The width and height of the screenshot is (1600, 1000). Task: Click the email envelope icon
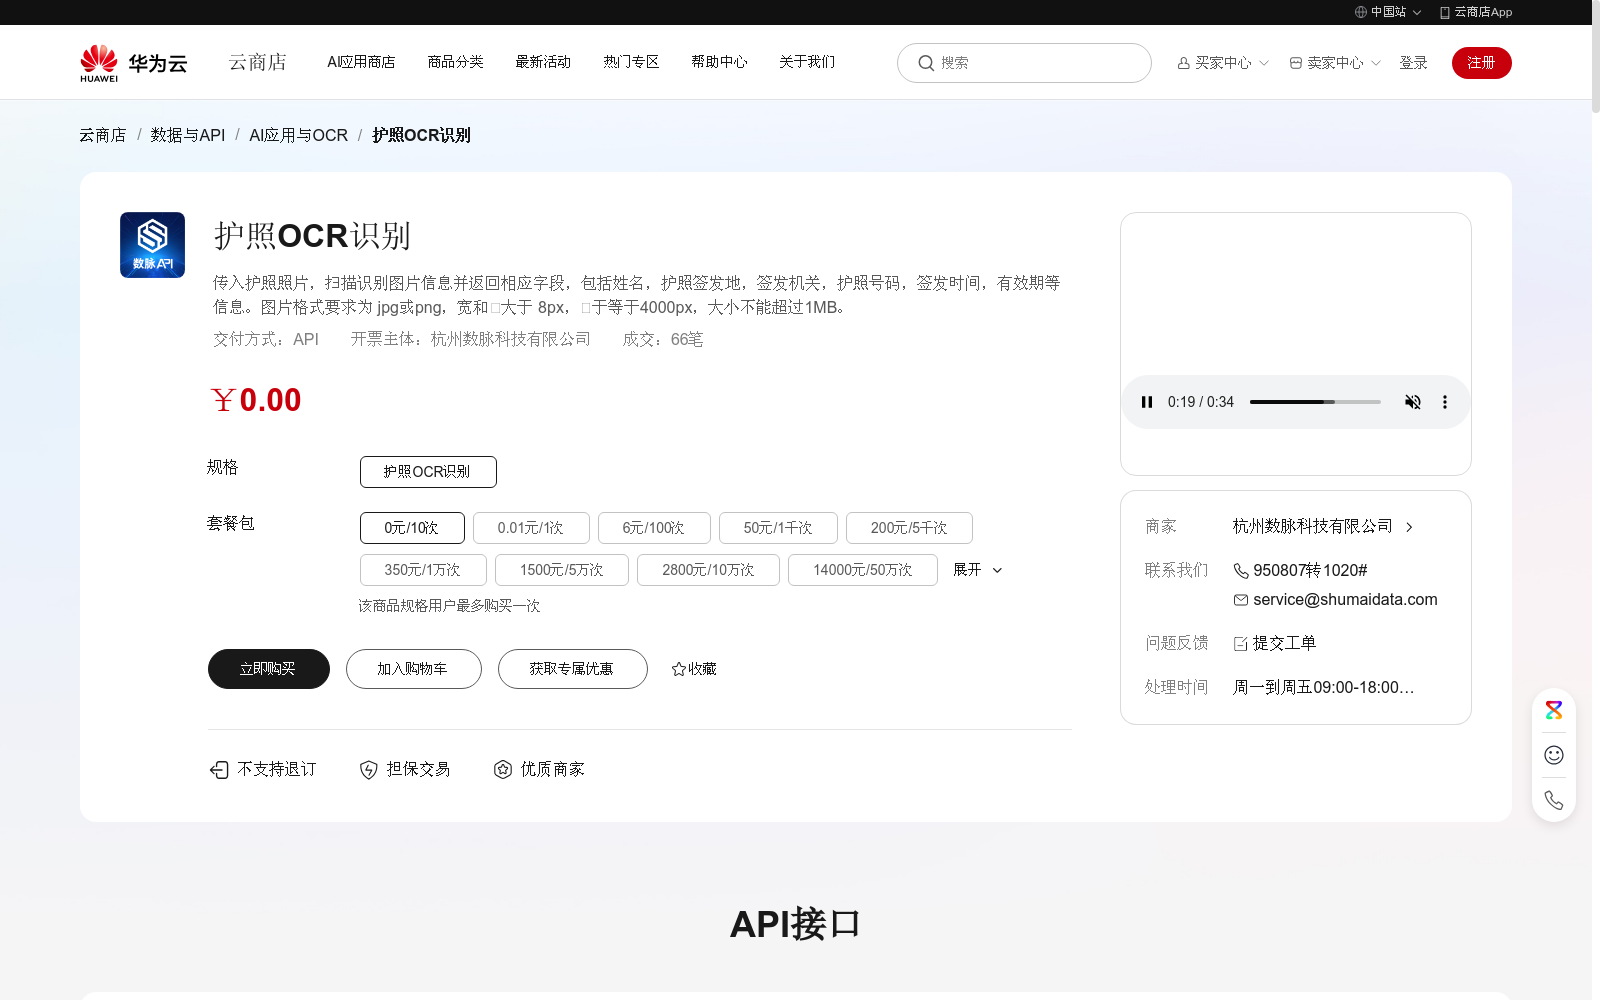click(x=1241, y=600)
